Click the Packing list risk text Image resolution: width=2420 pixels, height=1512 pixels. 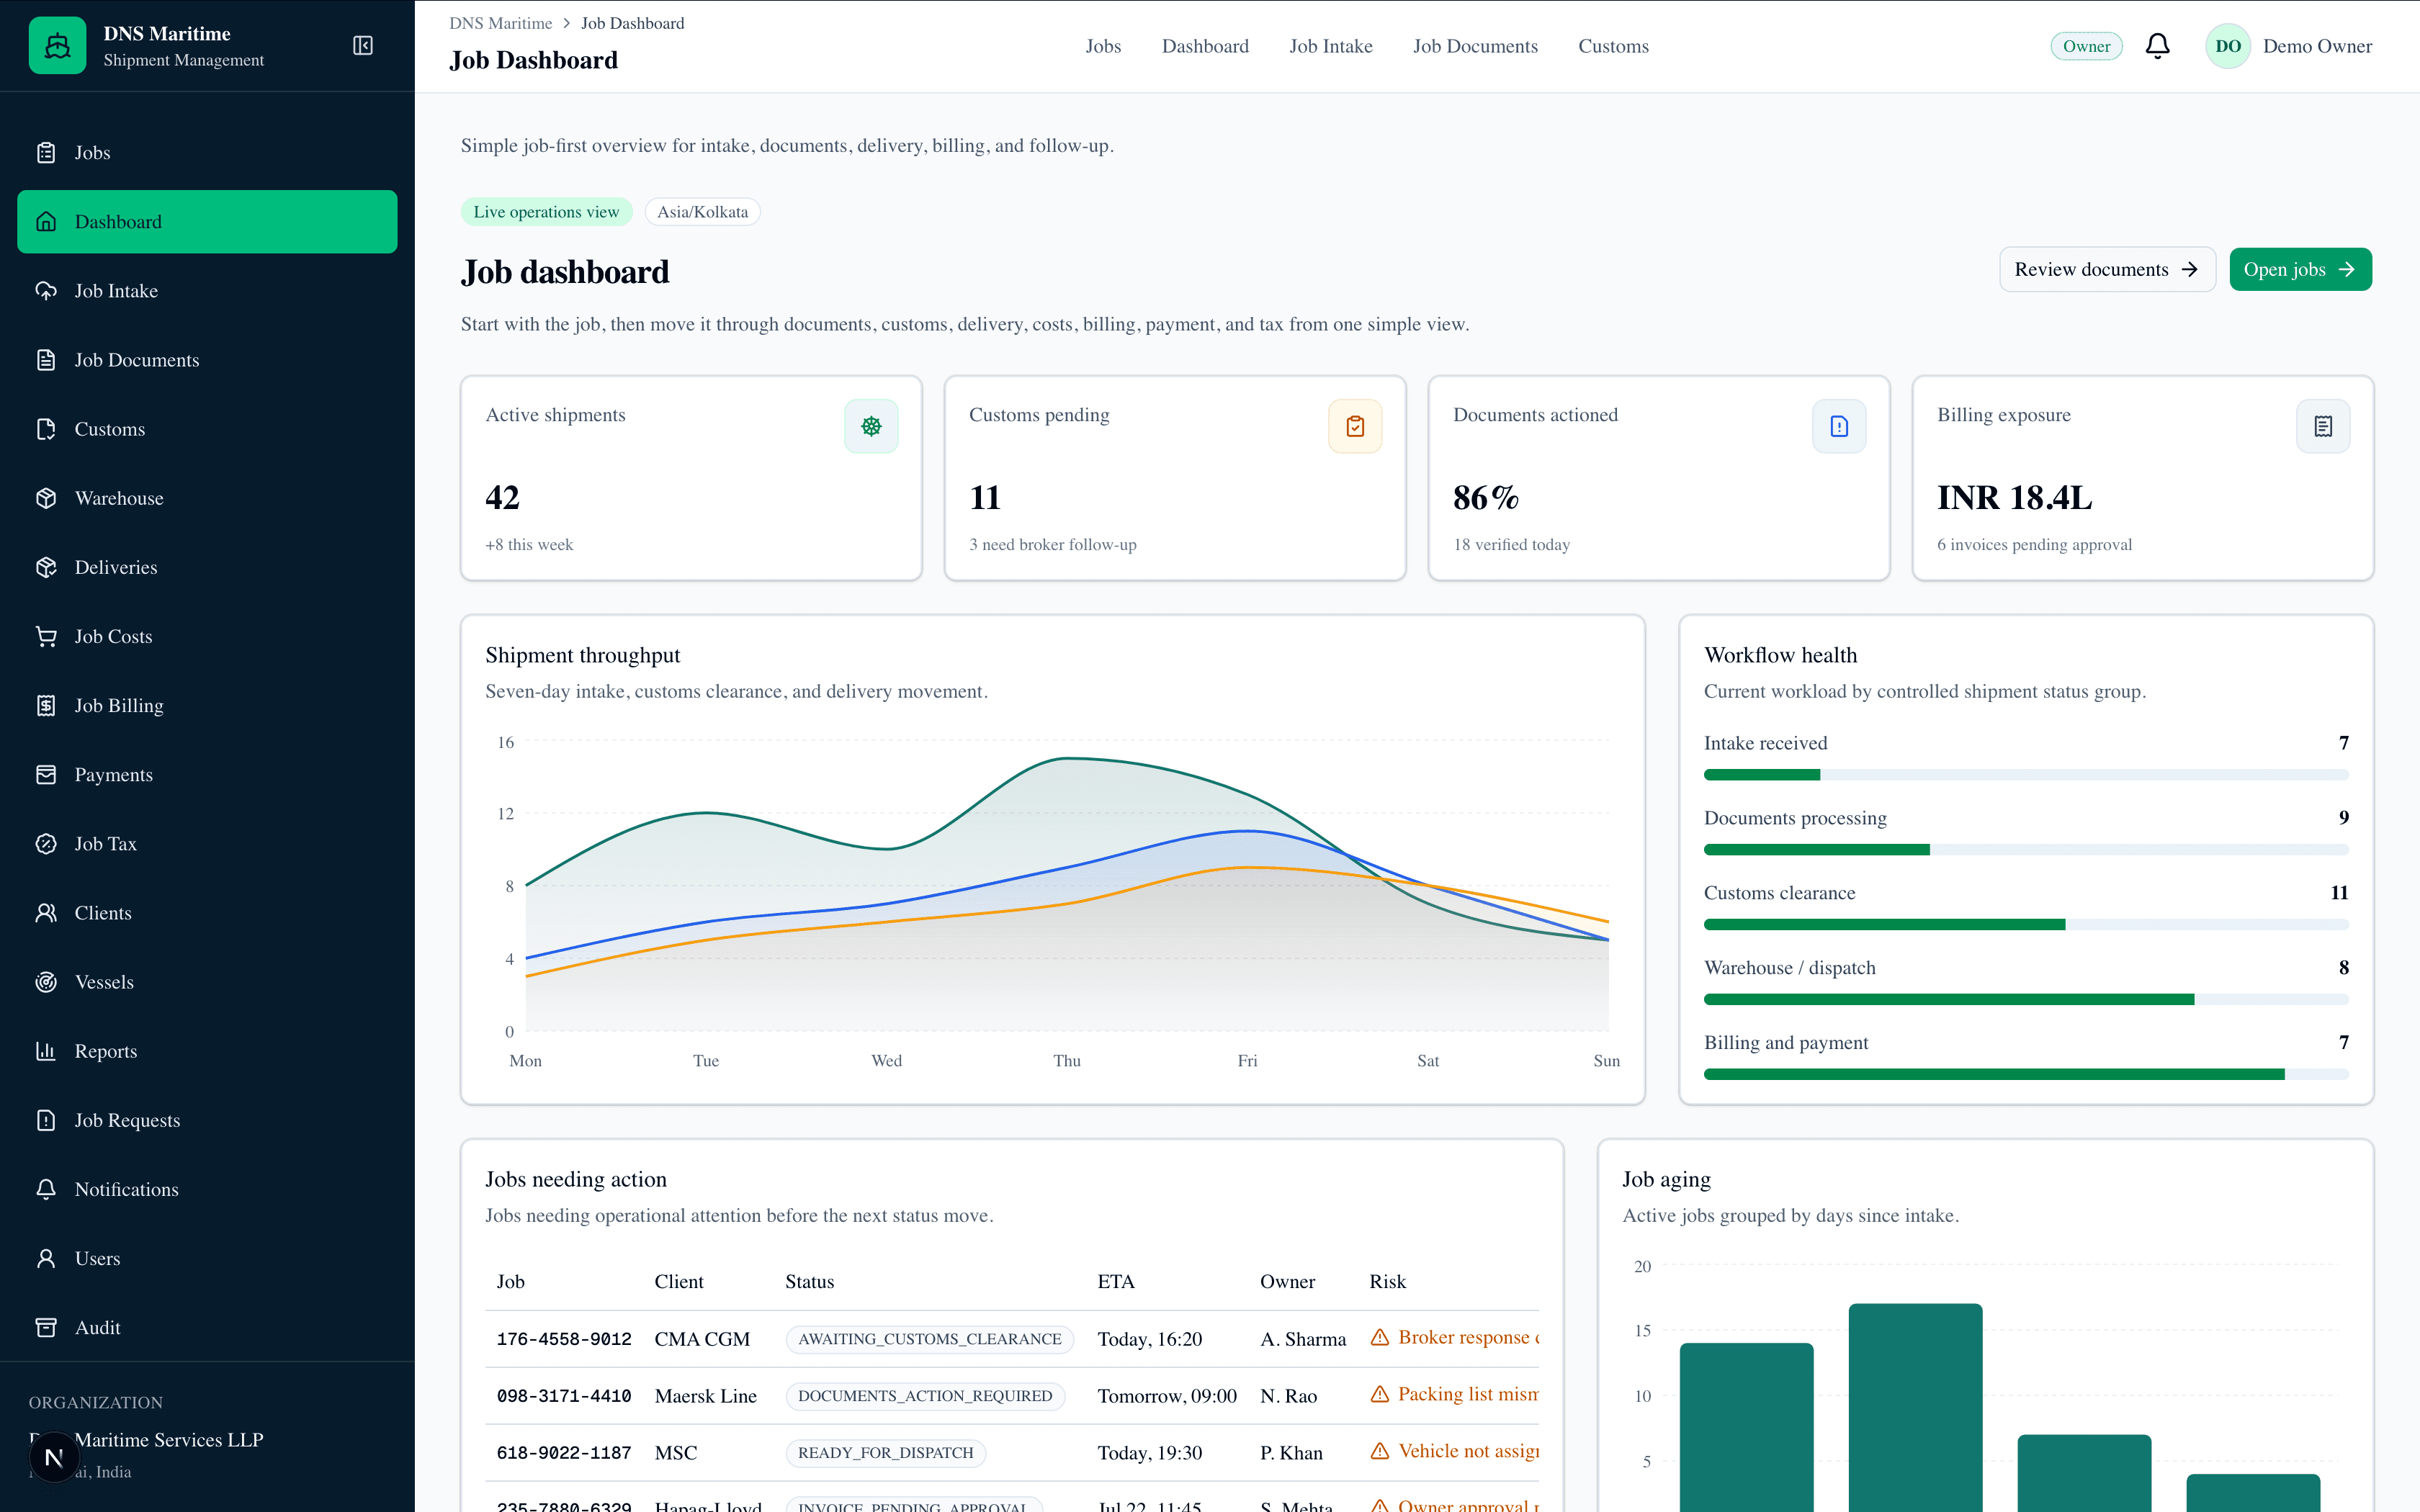(x=1468, y=1395)
